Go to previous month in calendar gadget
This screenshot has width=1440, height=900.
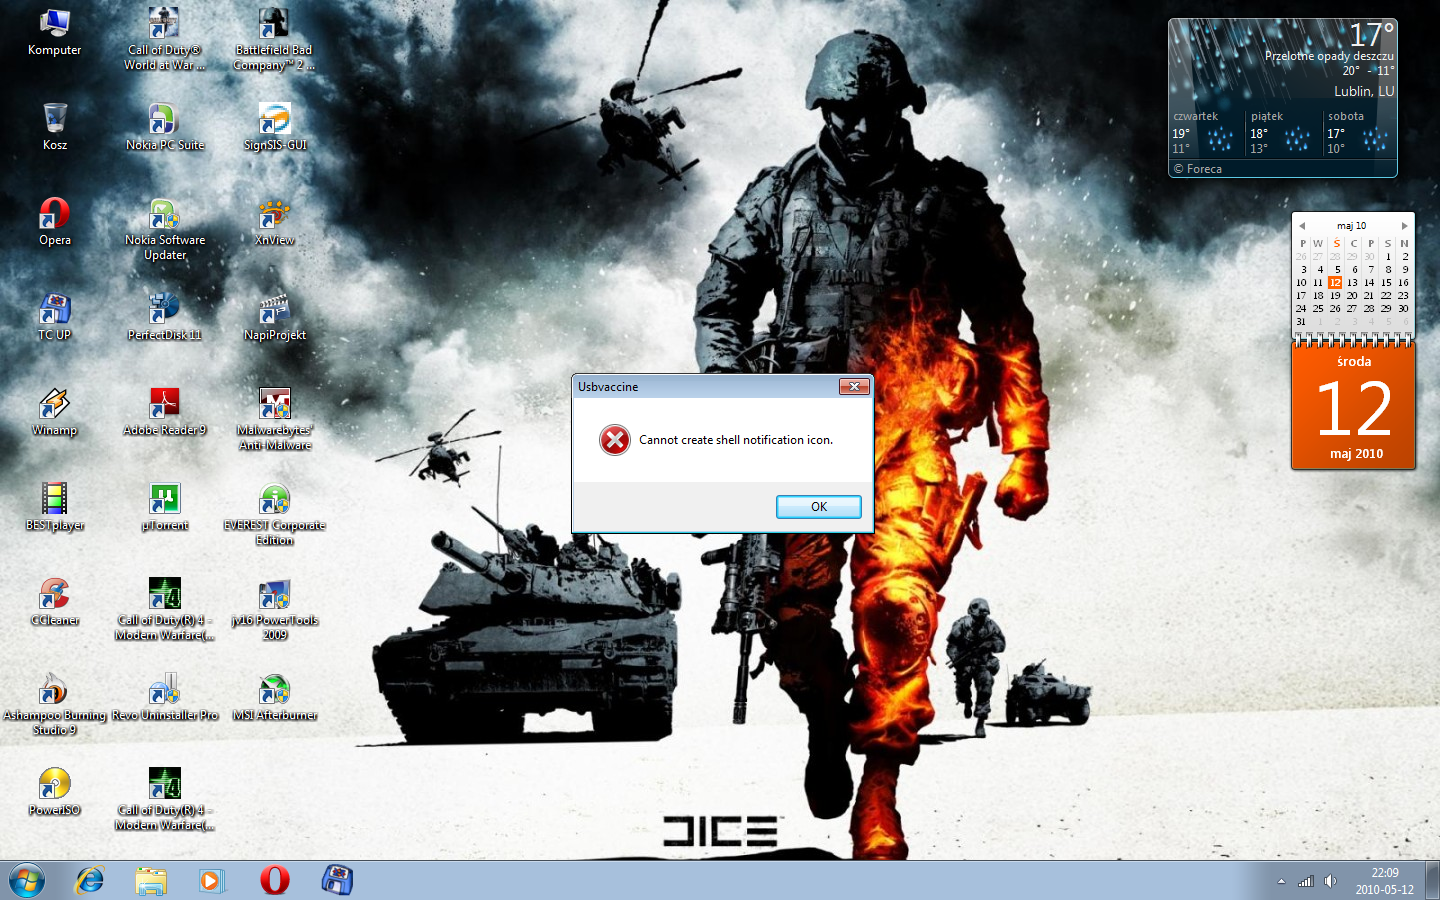[x=1302, y=226]
